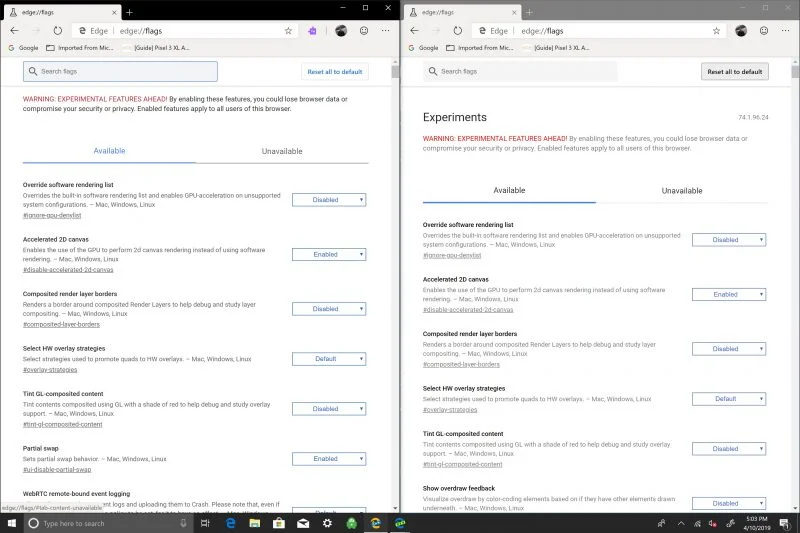Open Windows Start menu

12,523
